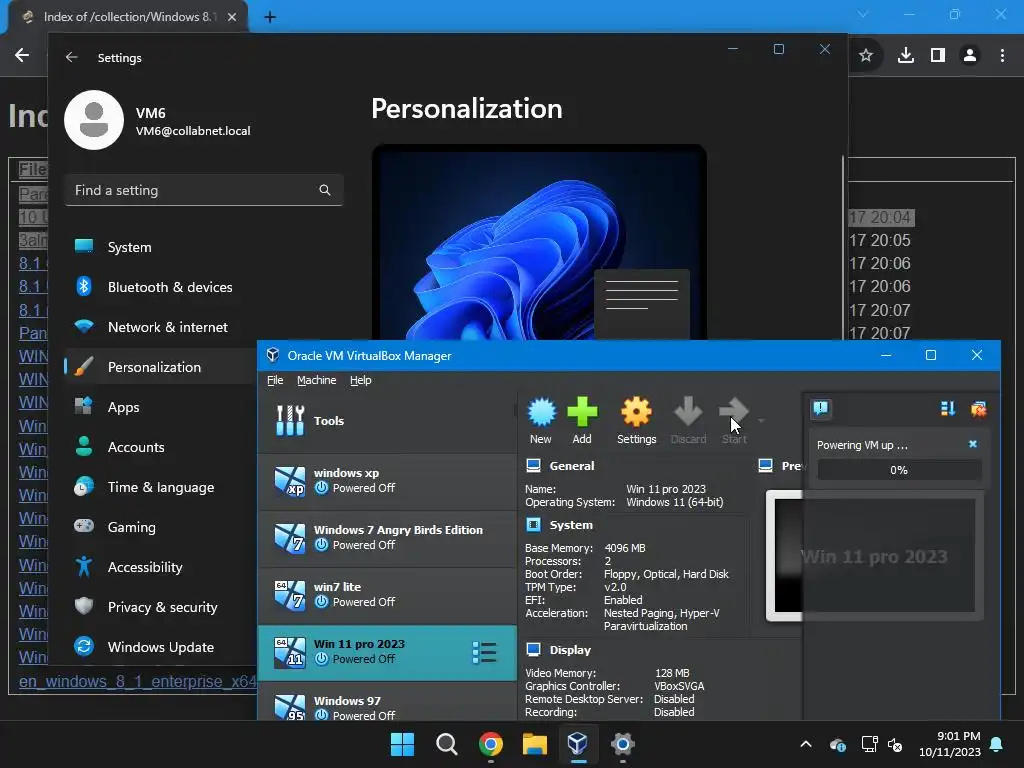The height and width of the screenshot is (768, 1024).
Task: Open the File menu in VirtualBox
Action: (275, 380)
